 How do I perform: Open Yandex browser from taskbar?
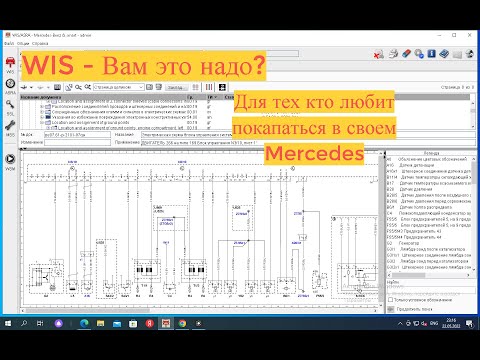(149, 323)
